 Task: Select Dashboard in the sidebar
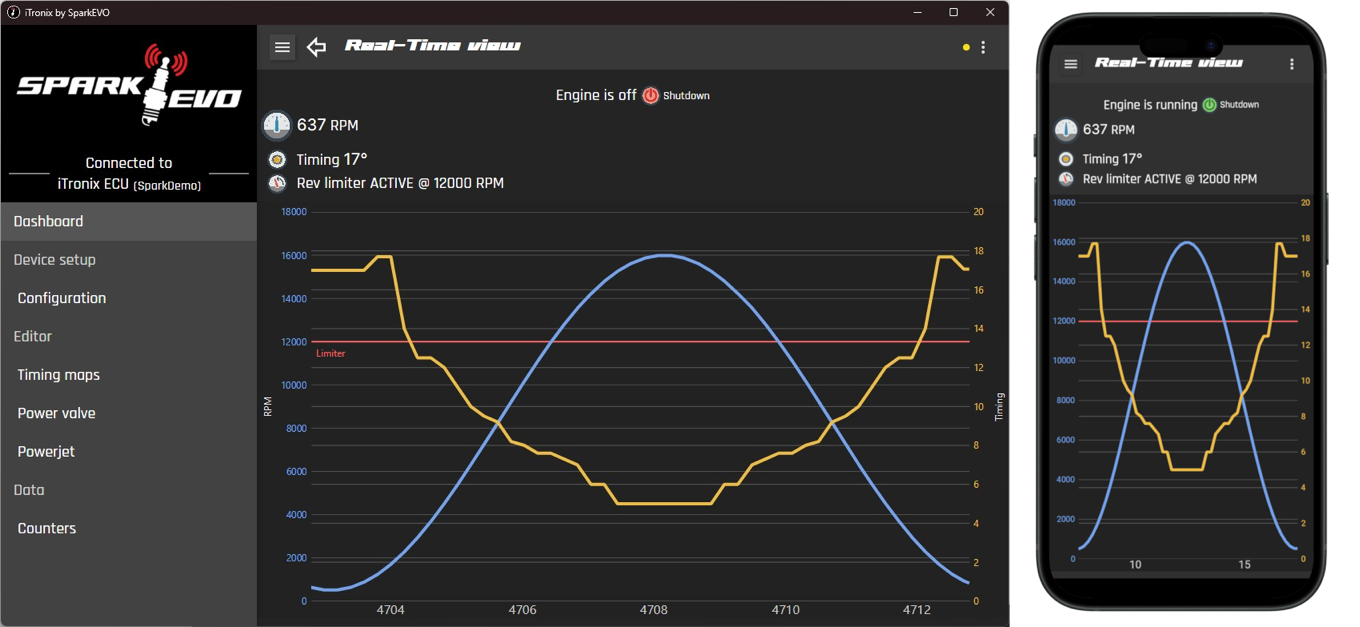48,221
